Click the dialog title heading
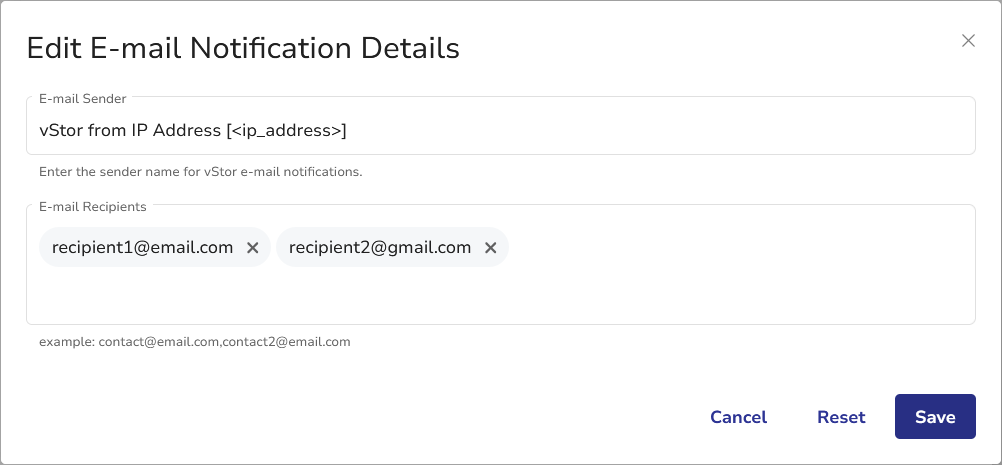Viewport: 1002px width, 465px height. 243,48
